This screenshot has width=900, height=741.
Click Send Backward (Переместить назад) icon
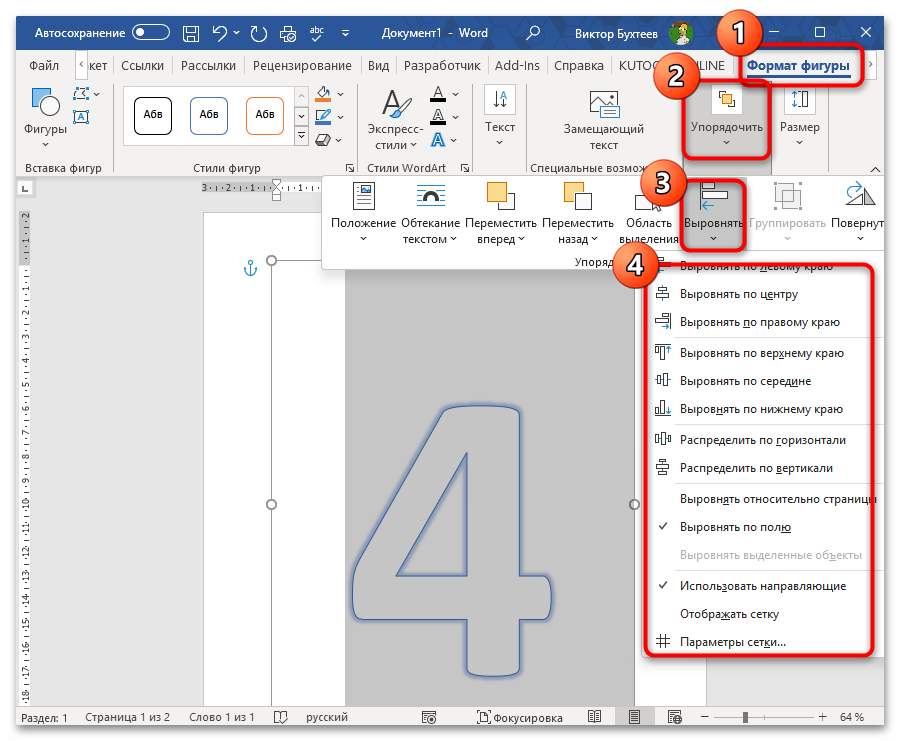(x=577, y=194)
